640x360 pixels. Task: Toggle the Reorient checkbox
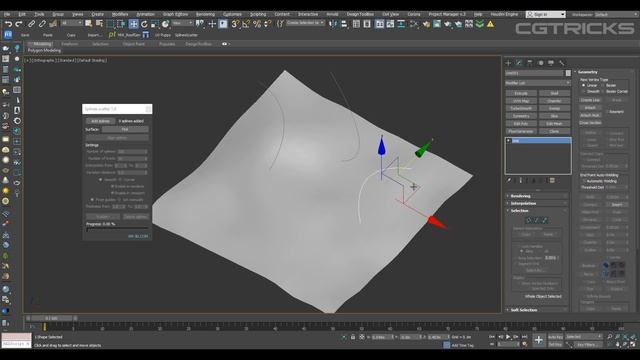pos(607,111)
